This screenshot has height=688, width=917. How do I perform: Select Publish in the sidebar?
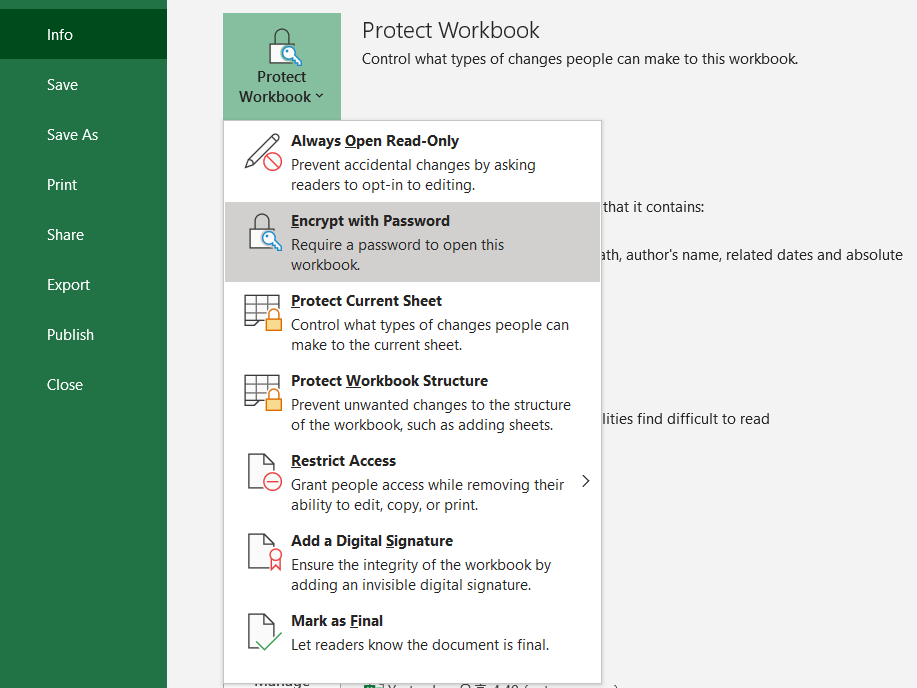83,335
